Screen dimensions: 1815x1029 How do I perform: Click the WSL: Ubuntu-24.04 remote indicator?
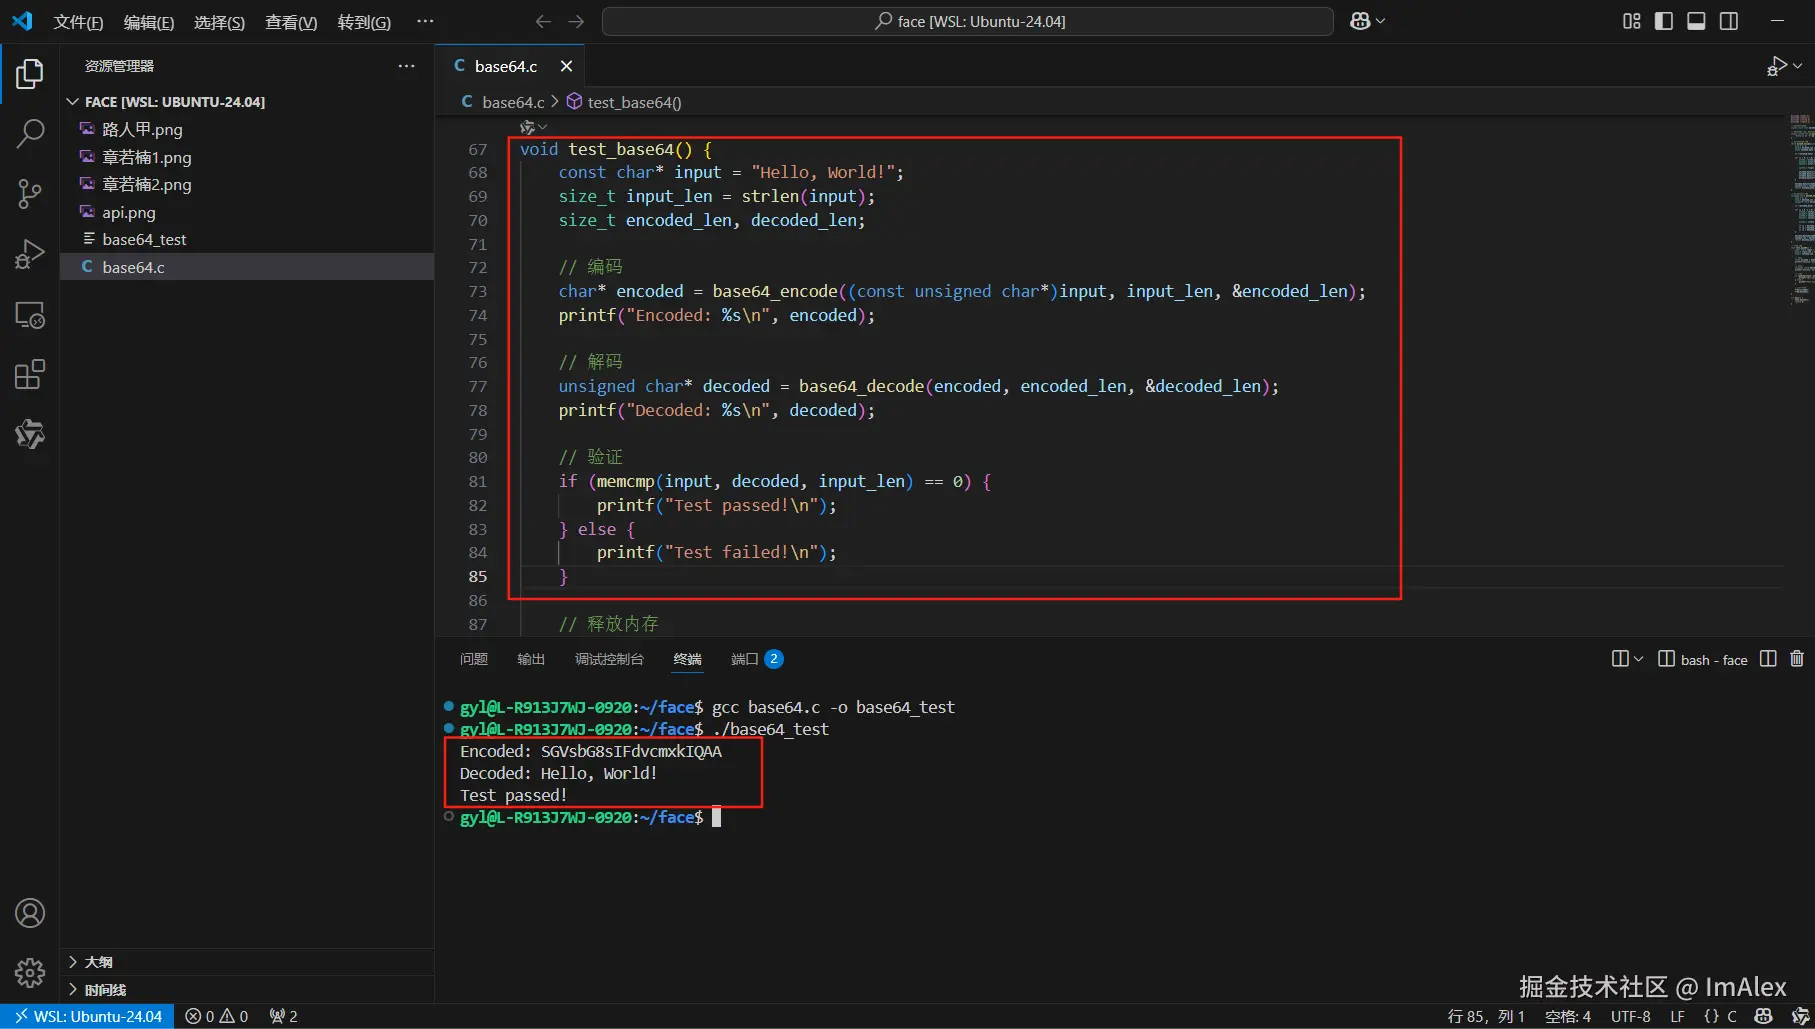pos(88,1016)
